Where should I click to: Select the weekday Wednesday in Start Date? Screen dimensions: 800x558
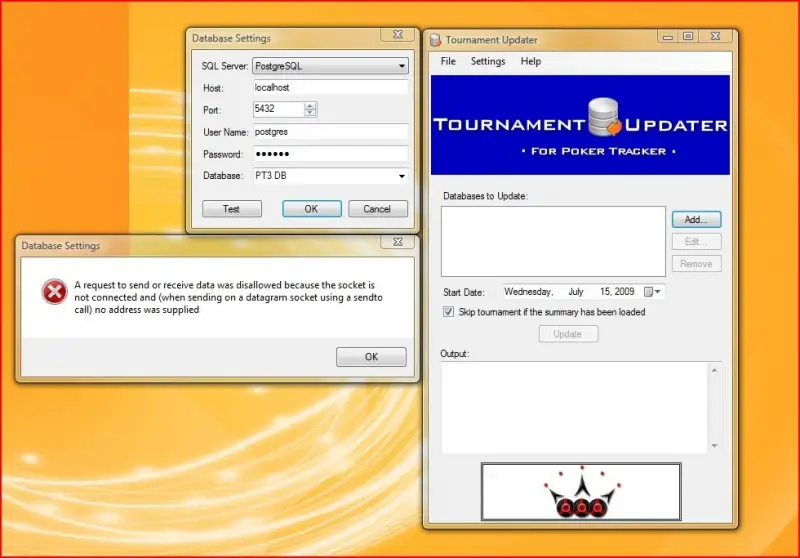[528, 292]
